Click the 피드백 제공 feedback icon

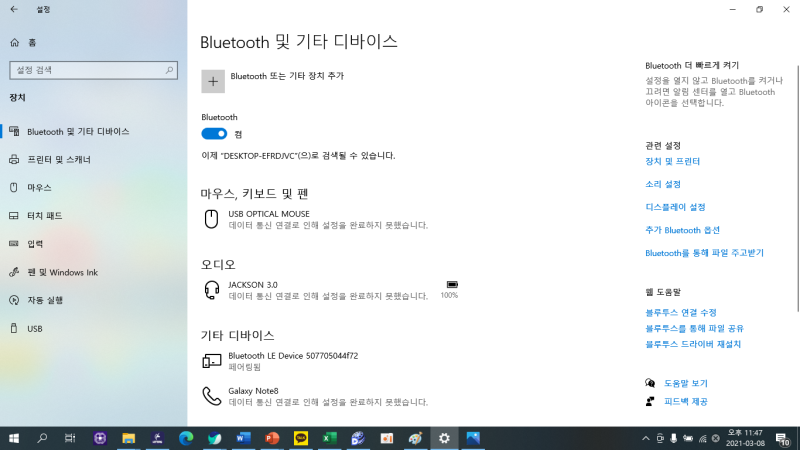pyautogui.click(x=650, y=402)
